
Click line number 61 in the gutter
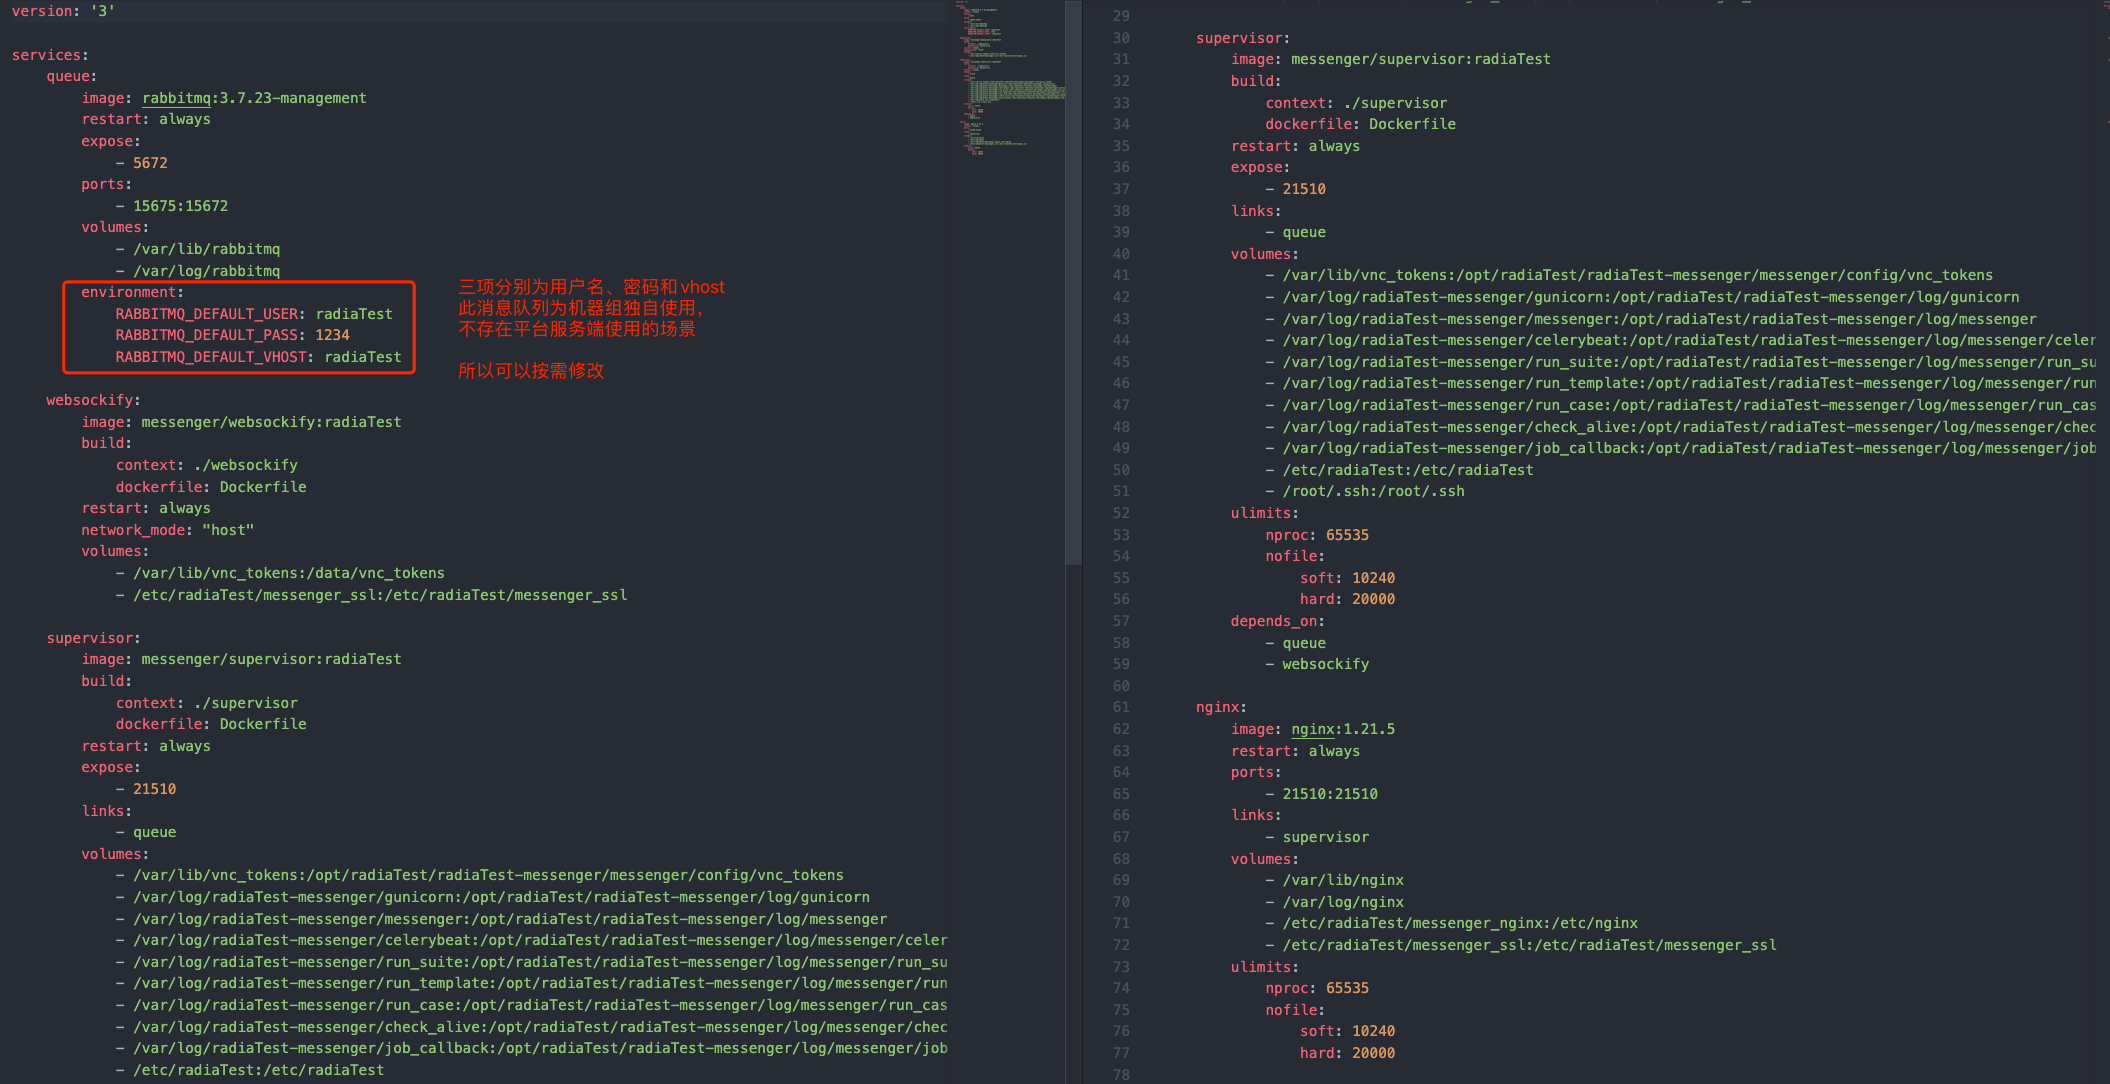tap(1121, 707)
